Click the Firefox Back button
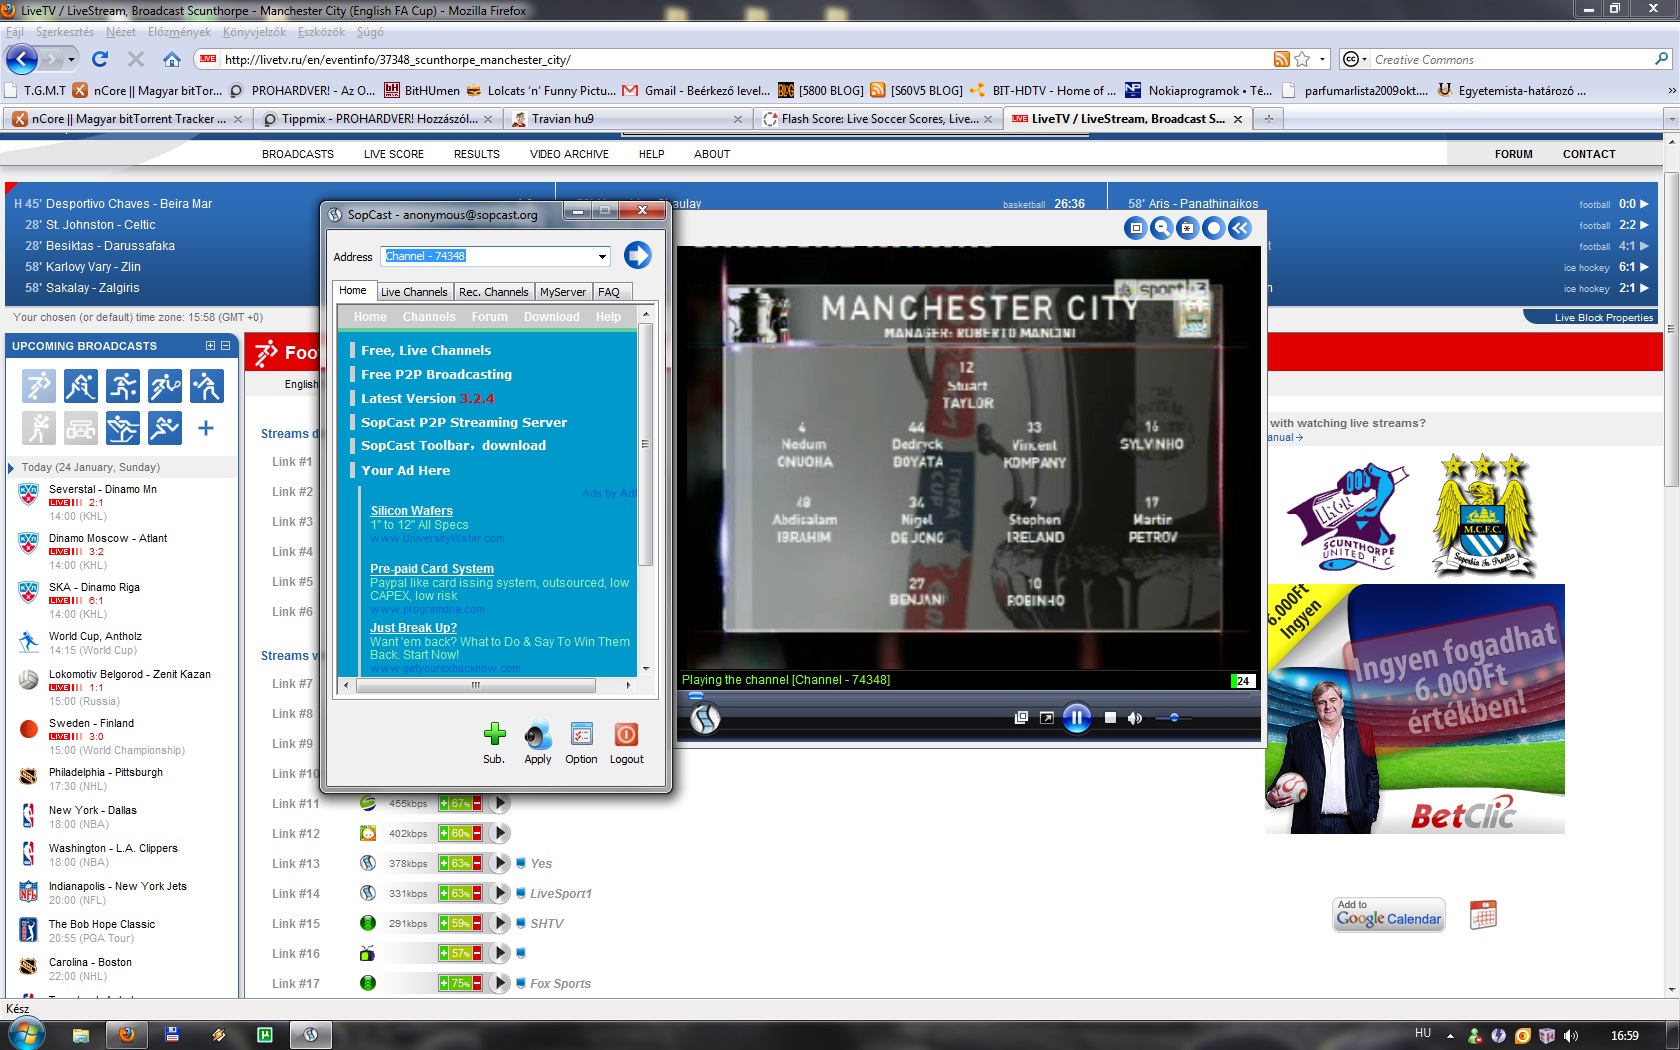 tap(22, 60)
